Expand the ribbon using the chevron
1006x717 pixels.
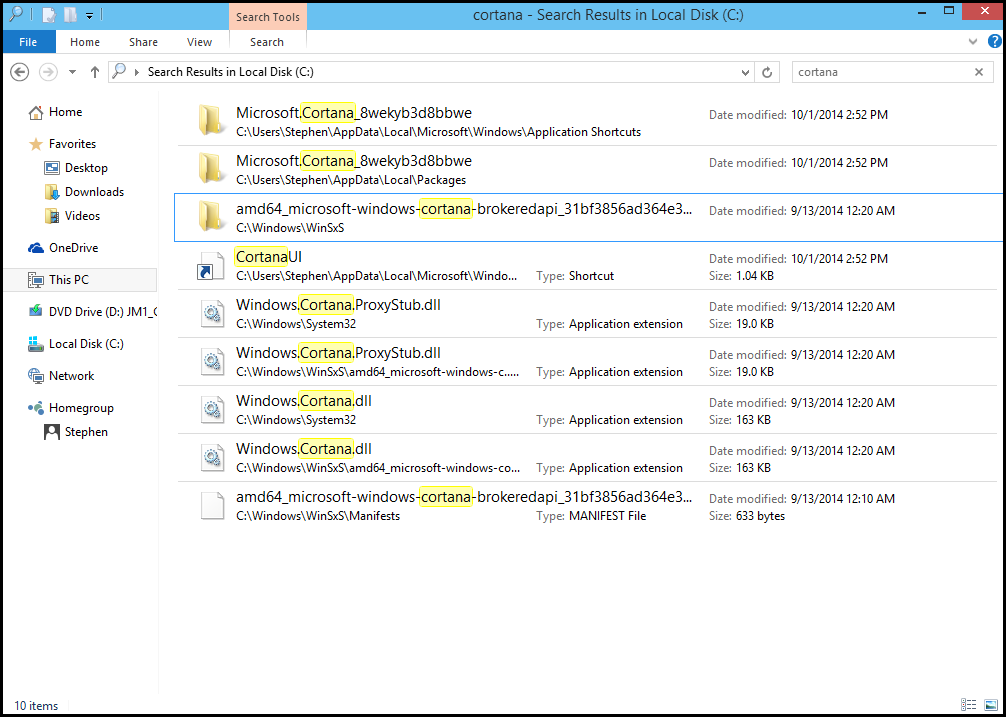pyautogui.click(x=974, y=42)
